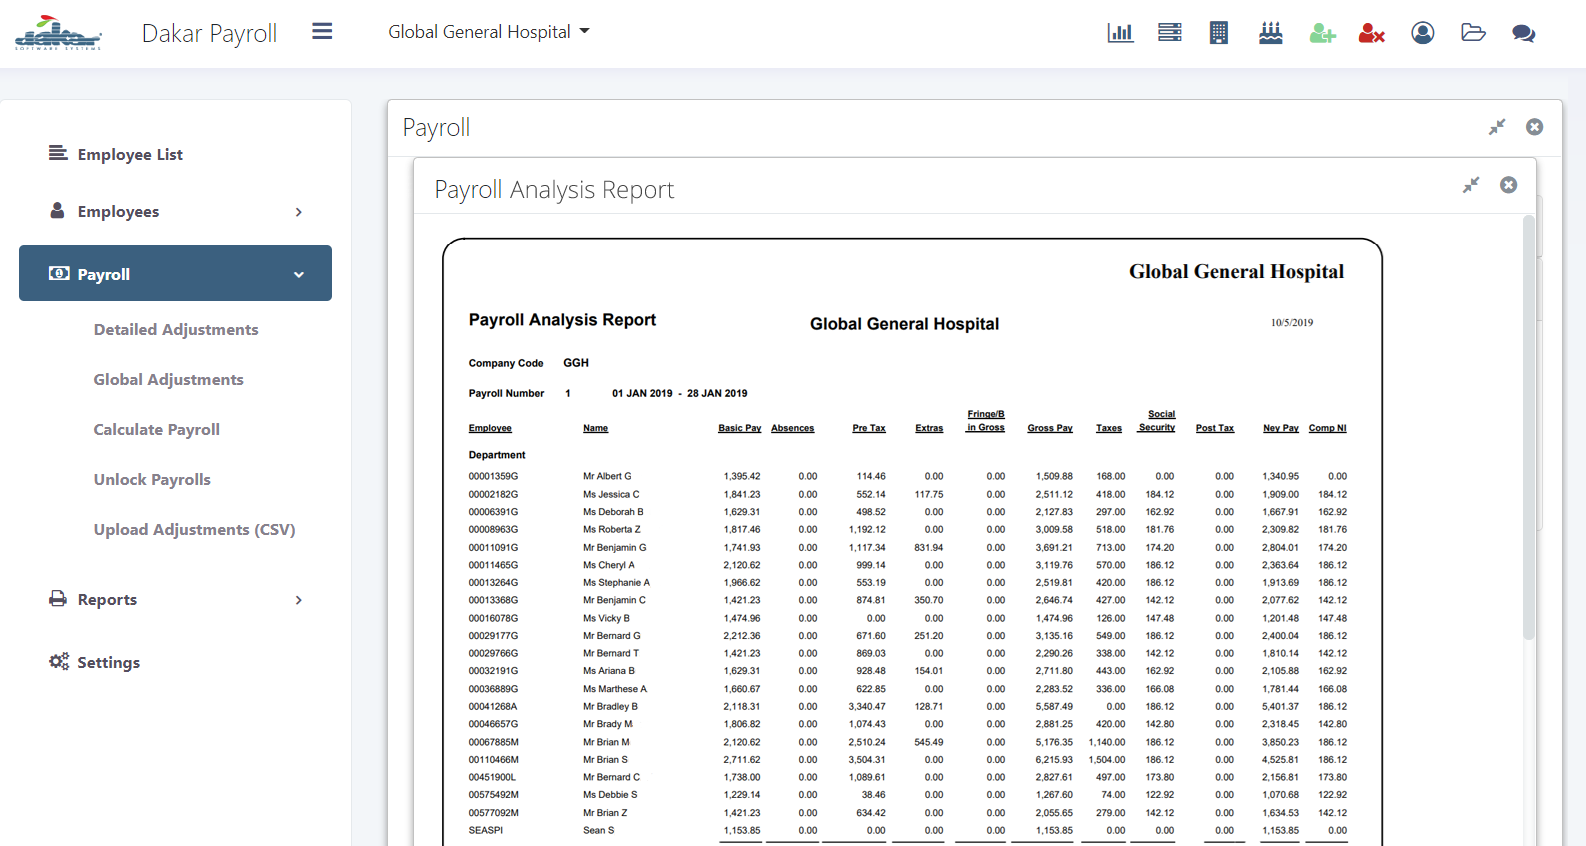Go to Unlock Payrolls
Screen dimensions: 1586x846
coord(152,479)
